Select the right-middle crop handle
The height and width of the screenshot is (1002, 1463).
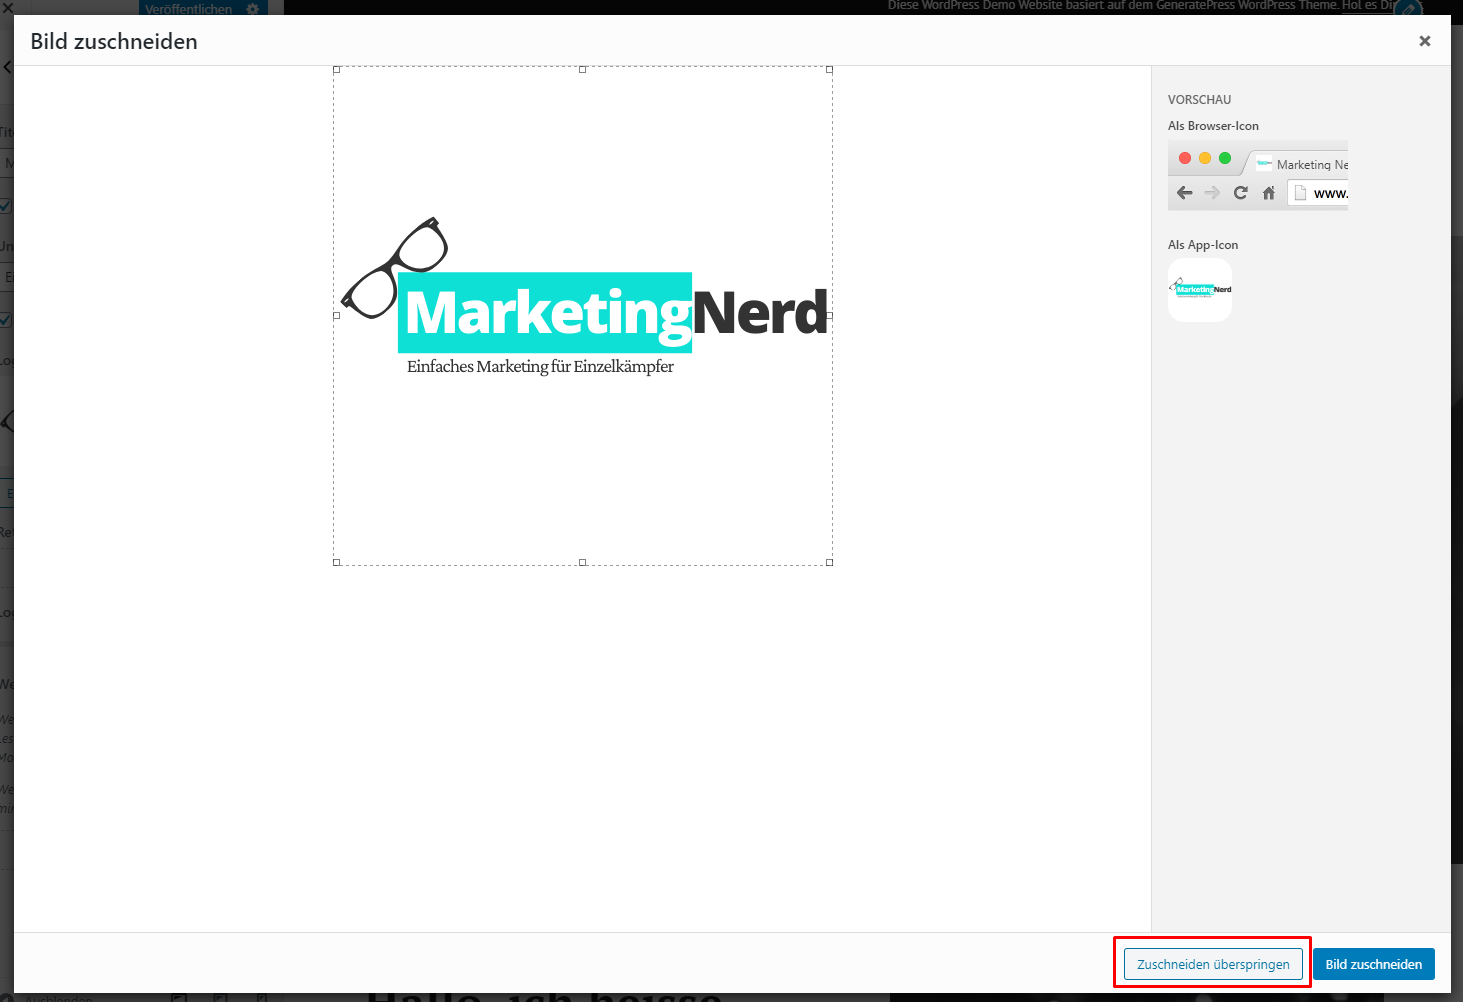(829, 316)
